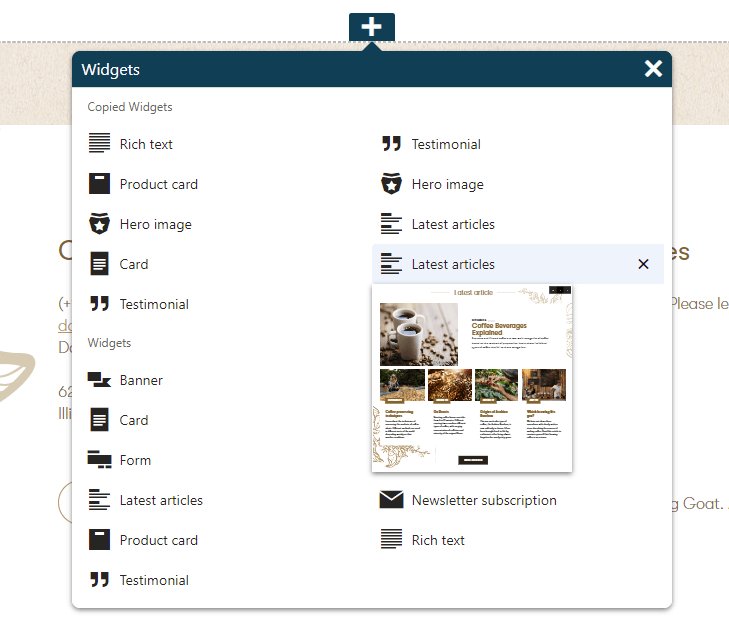Remove the highlighted Latest articles copied widget
The width and height of the screenshot is (729, 621).
pyautogui.click(x=643, y=264)
